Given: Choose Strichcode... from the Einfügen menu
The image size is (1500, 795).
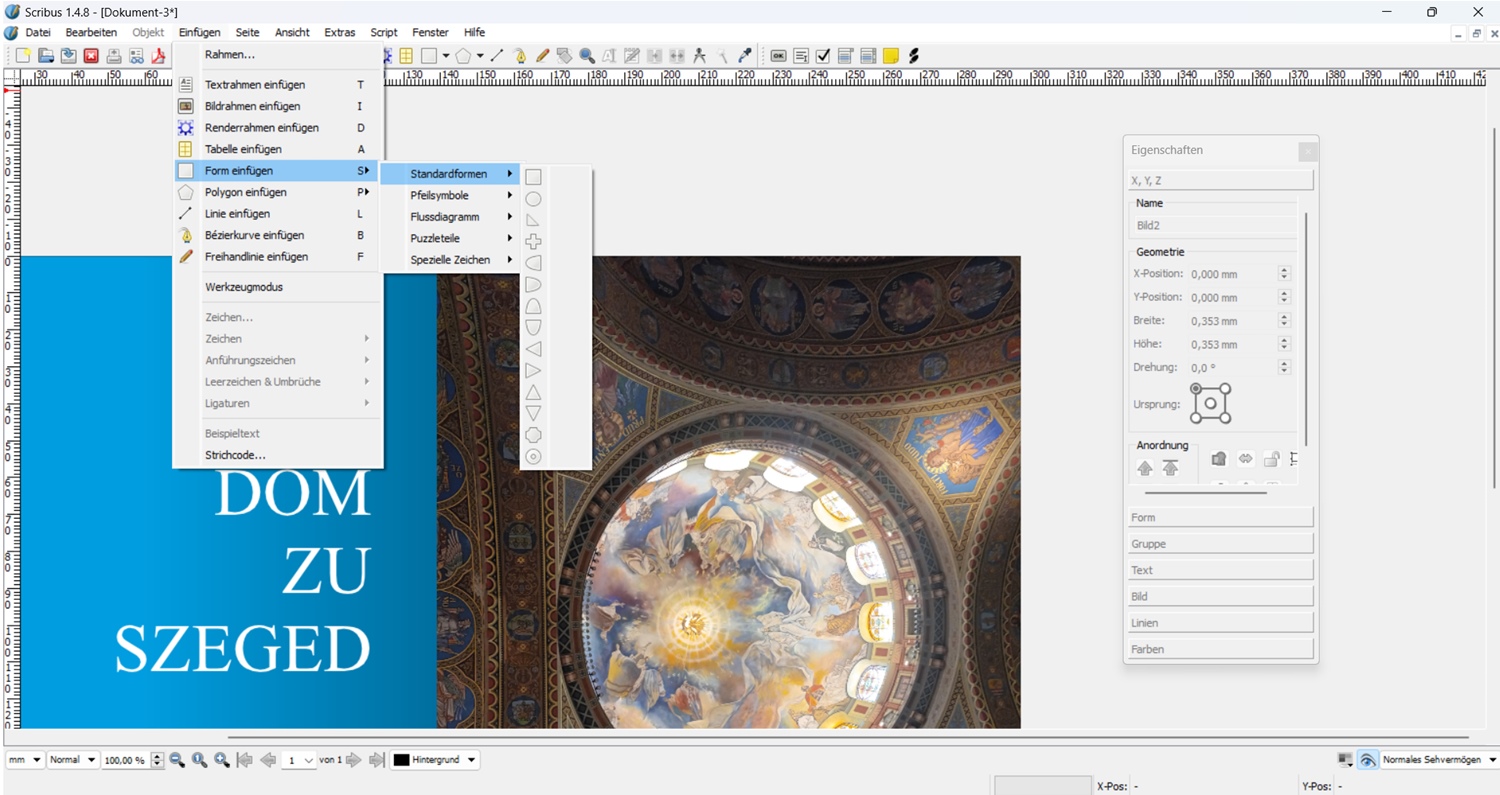Looking at the screenshot, I should (x=277, y=455).
